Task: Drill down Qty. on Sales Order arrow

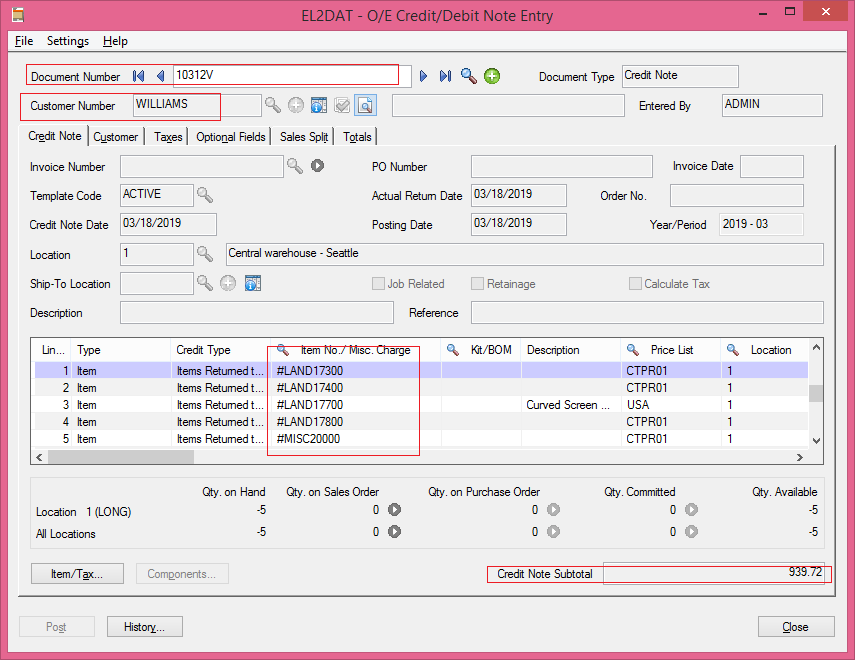Action: point(394,509)
